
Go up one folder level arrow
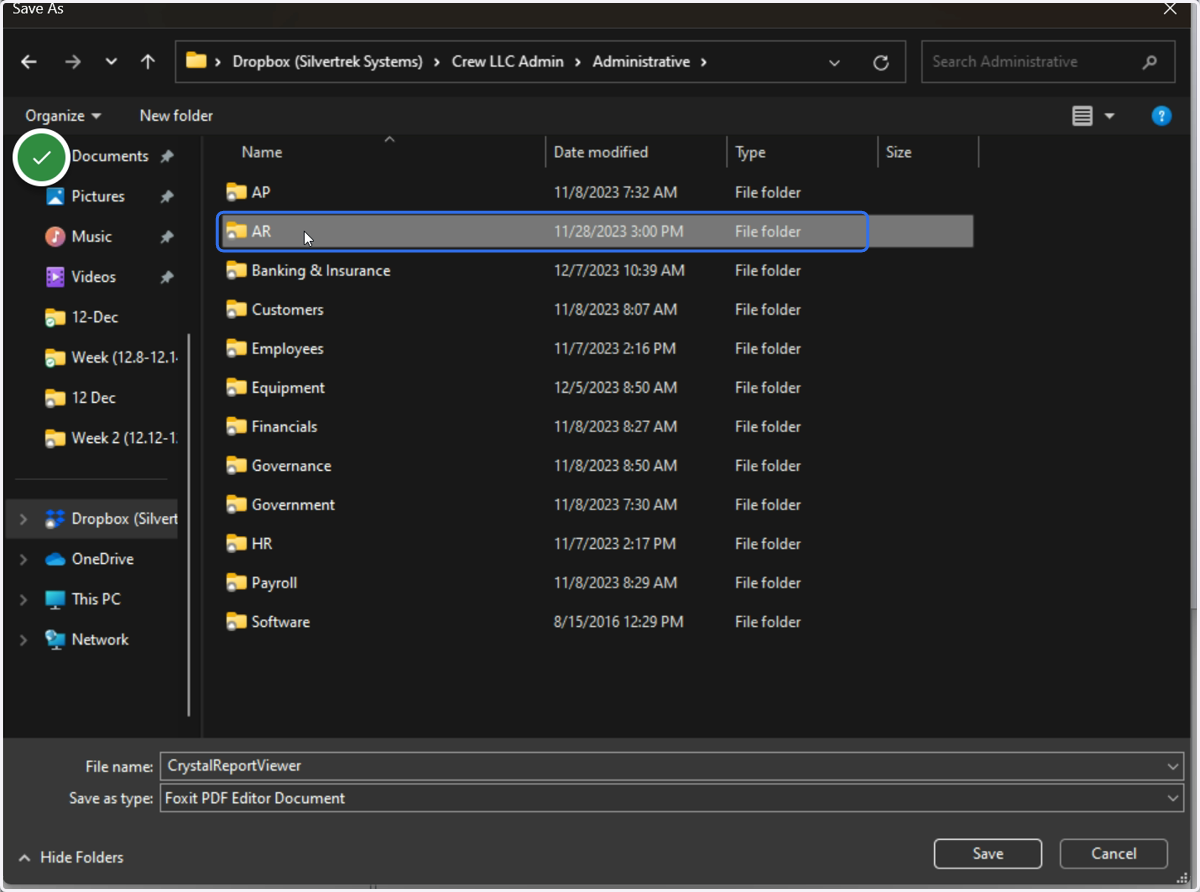(x=148, y=62)
